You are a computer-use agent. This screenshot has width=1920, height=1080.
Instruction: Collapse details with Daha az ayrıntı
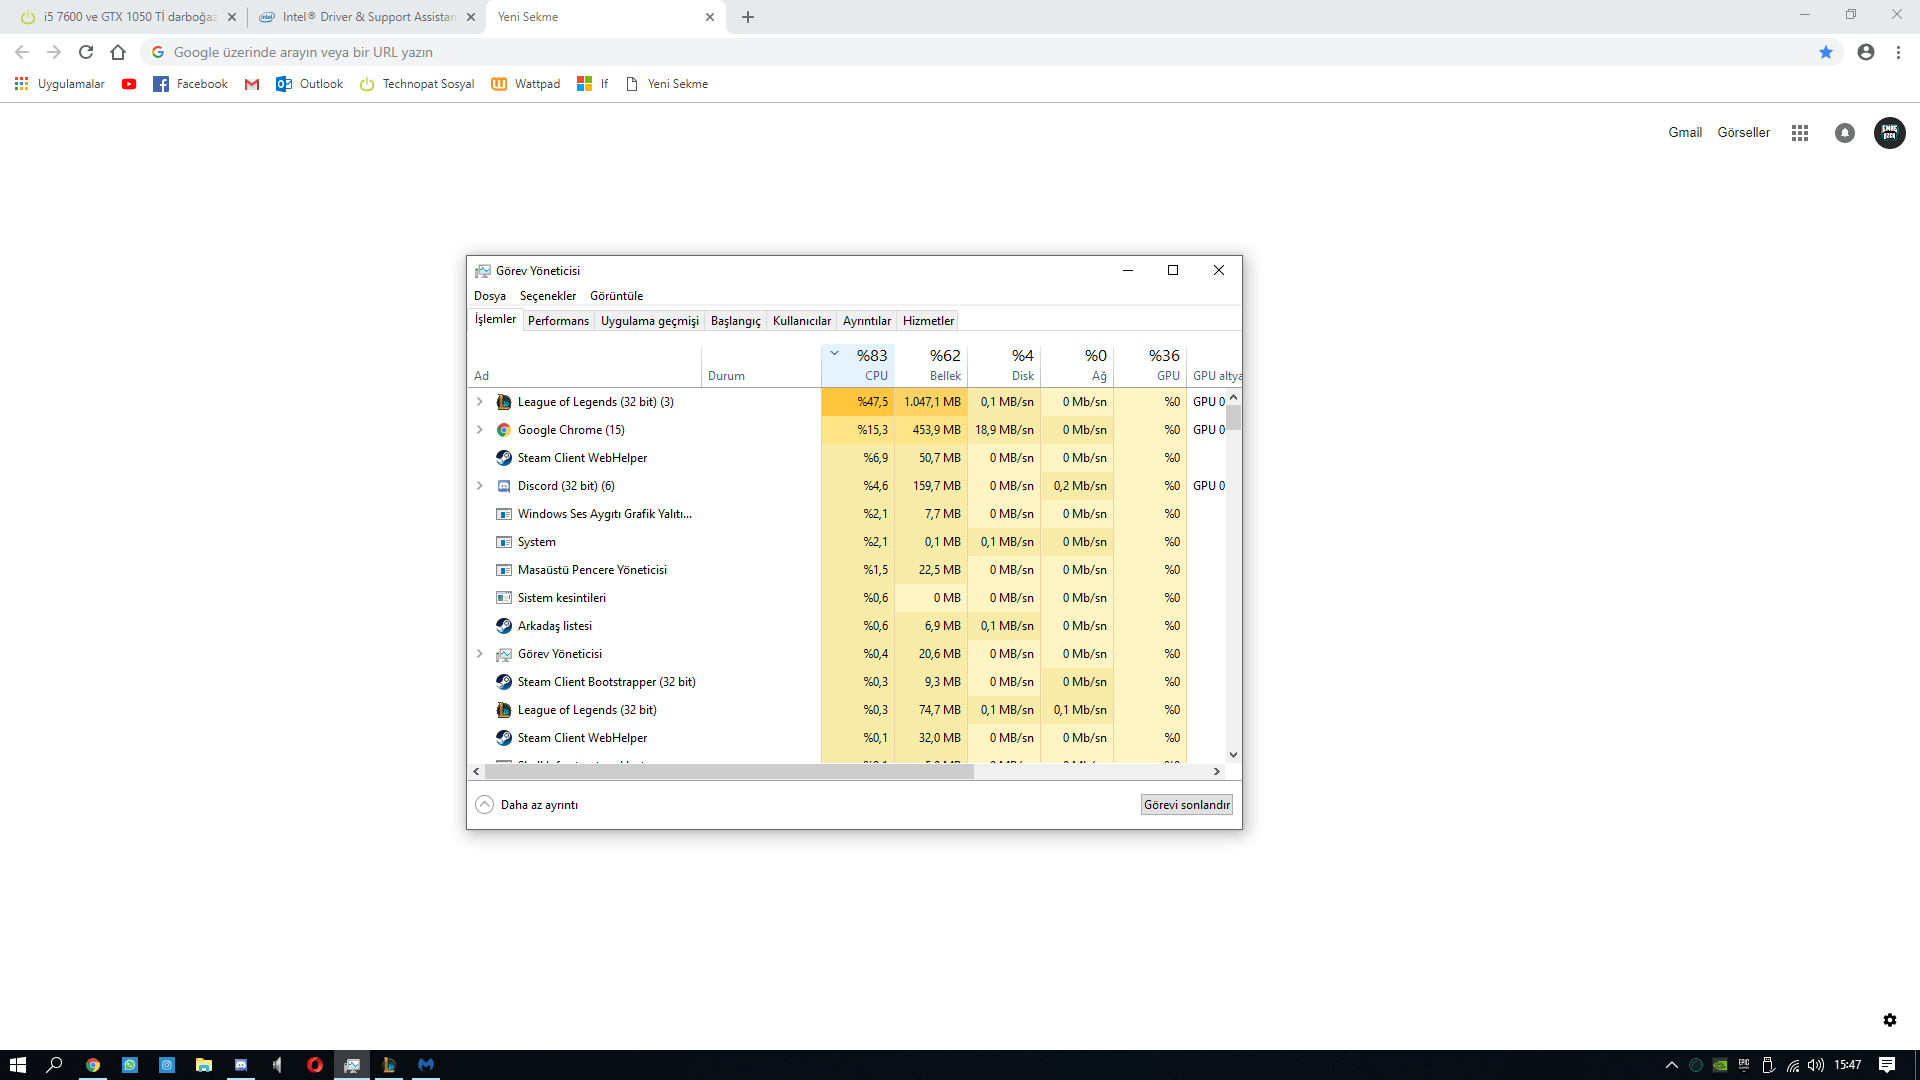pyautogui.click(x=527, y=805)
